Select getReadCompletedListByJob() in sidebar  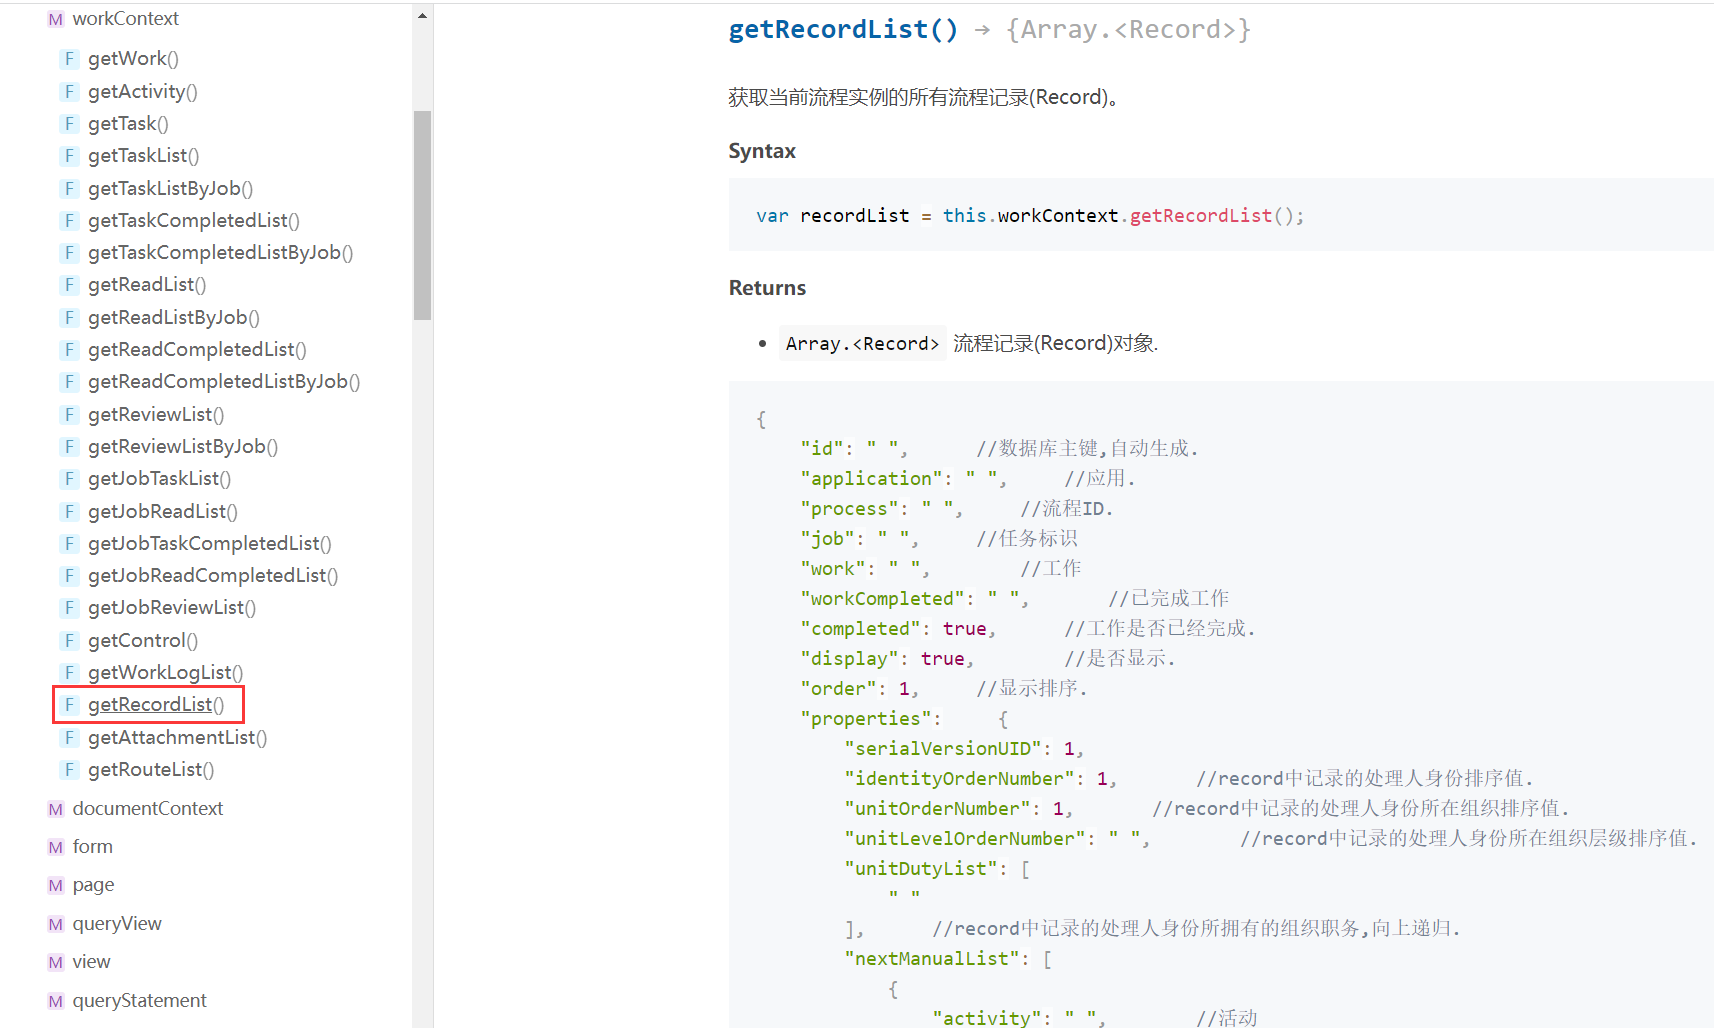[x=224, y=382]
